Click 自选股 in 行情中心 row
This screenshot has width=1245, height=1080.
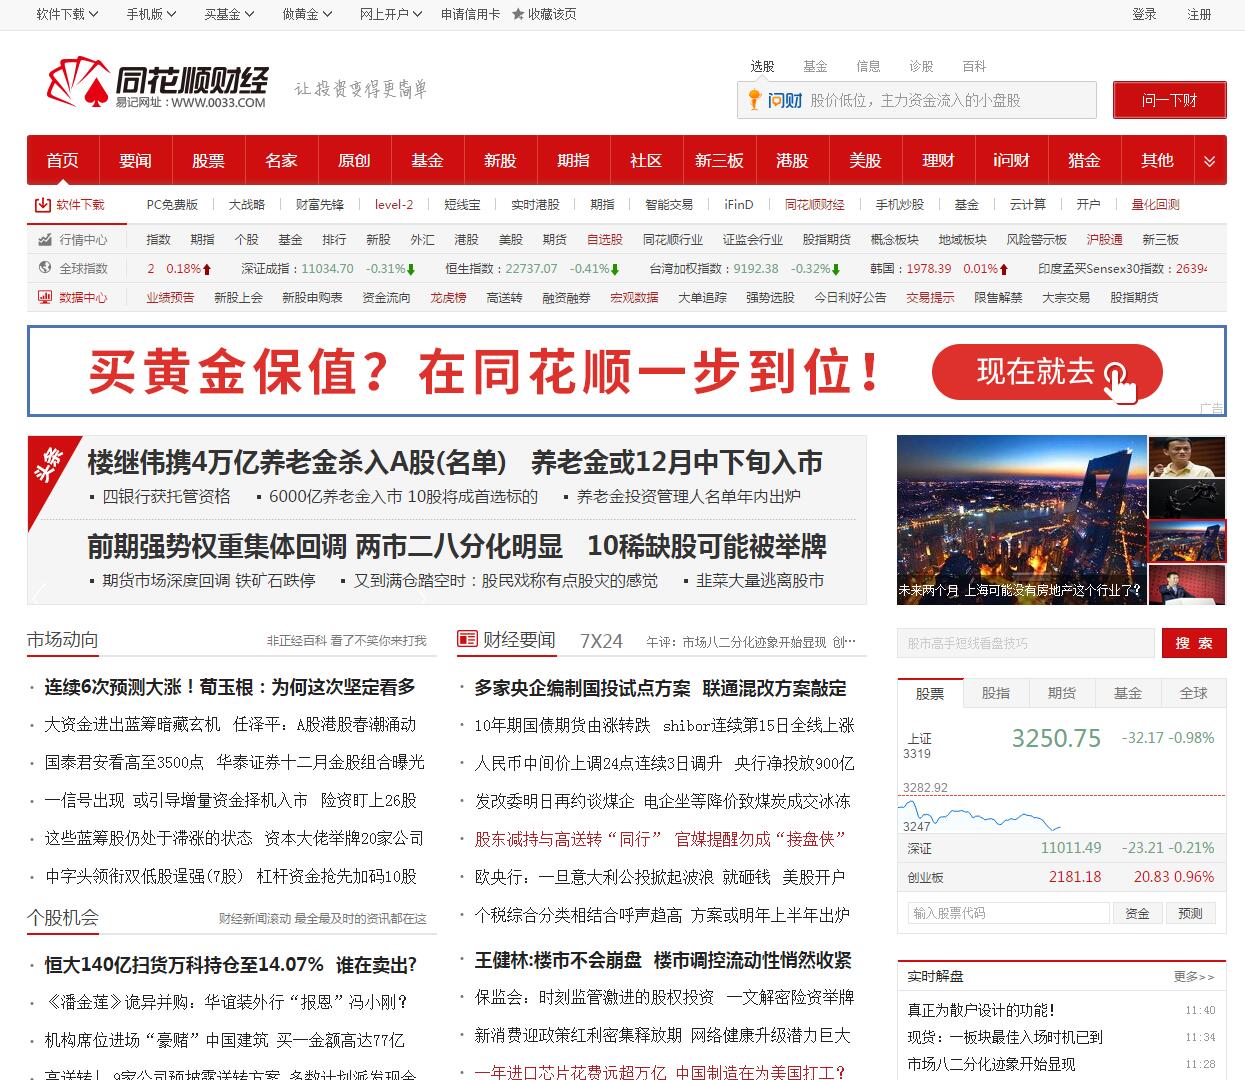pyautogui.click(x=605, y=240)
